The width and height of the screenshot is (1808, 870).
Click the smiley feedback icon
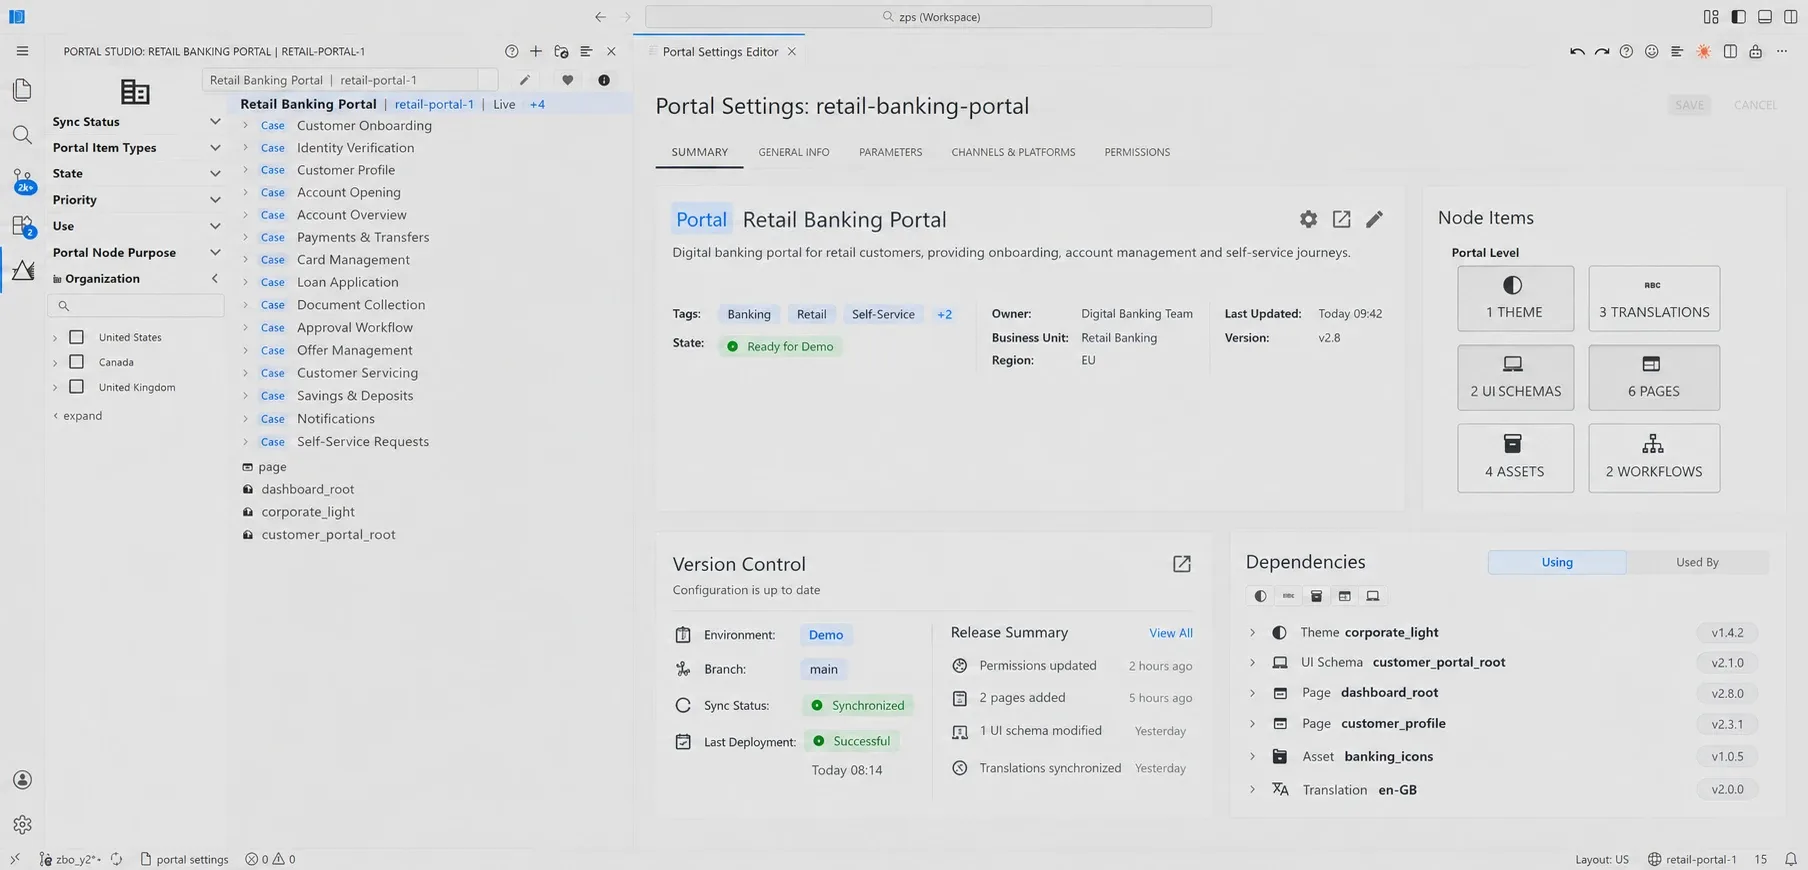pos(1652,51)
